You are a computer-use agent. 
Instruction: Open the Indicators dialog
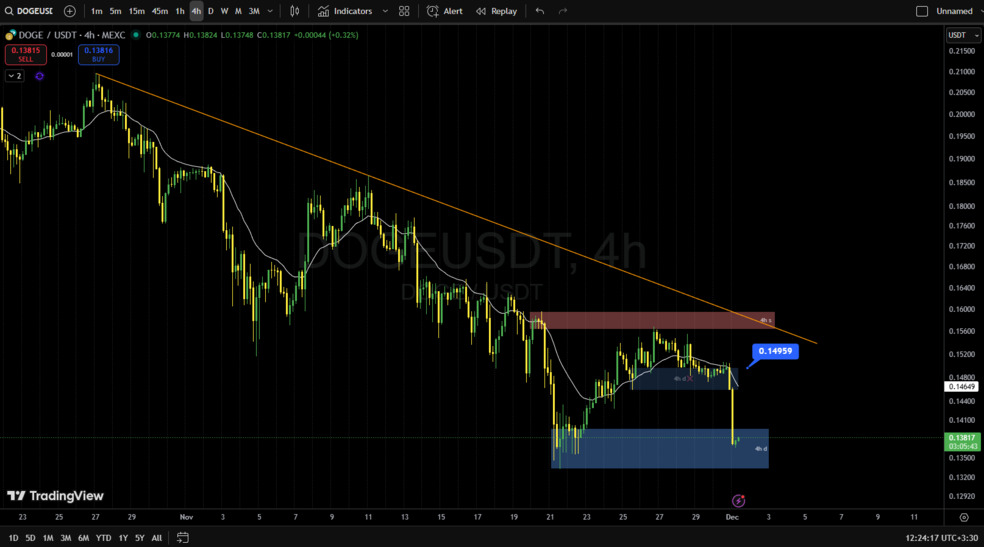(x=346, y=11)
